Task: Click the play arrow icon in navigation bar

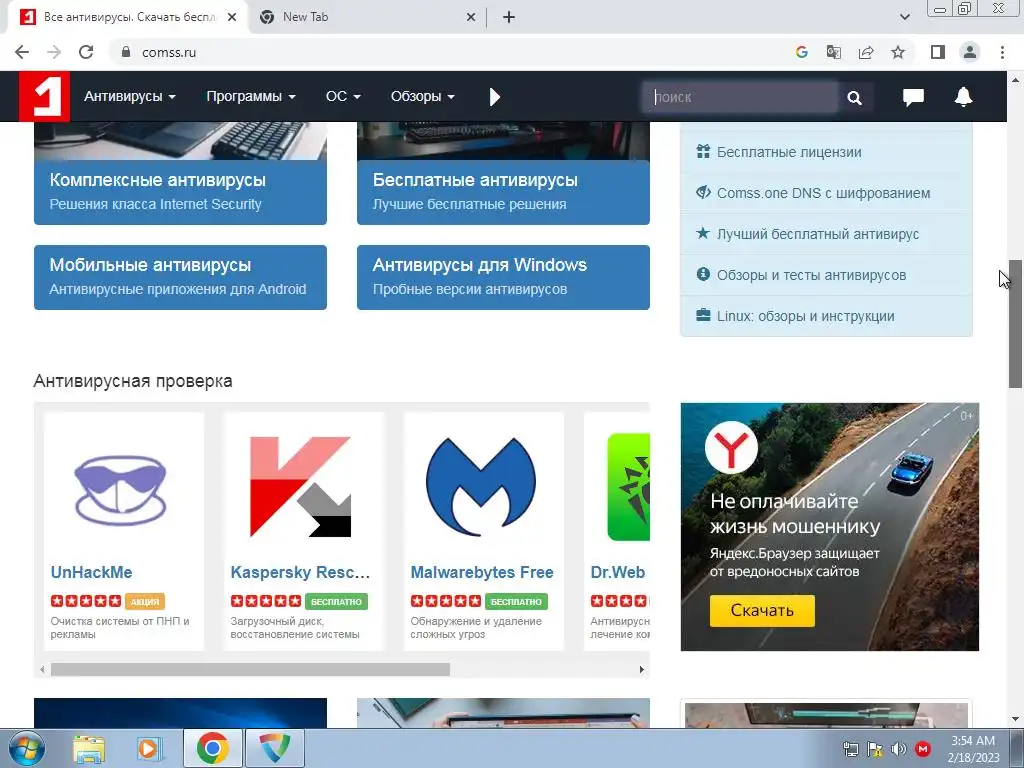Action: click(x=494, y=97)
